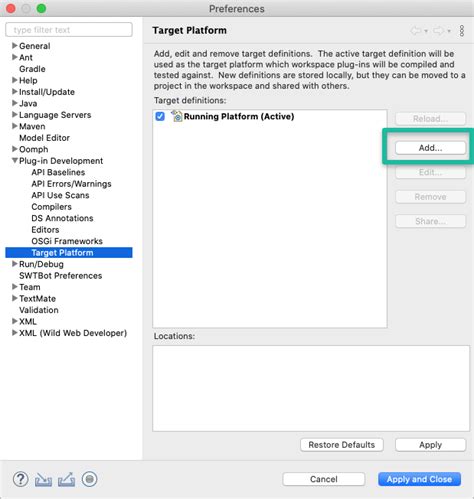Expand the TextMate tree node
The image size is (474, 499).
point(14,298)
